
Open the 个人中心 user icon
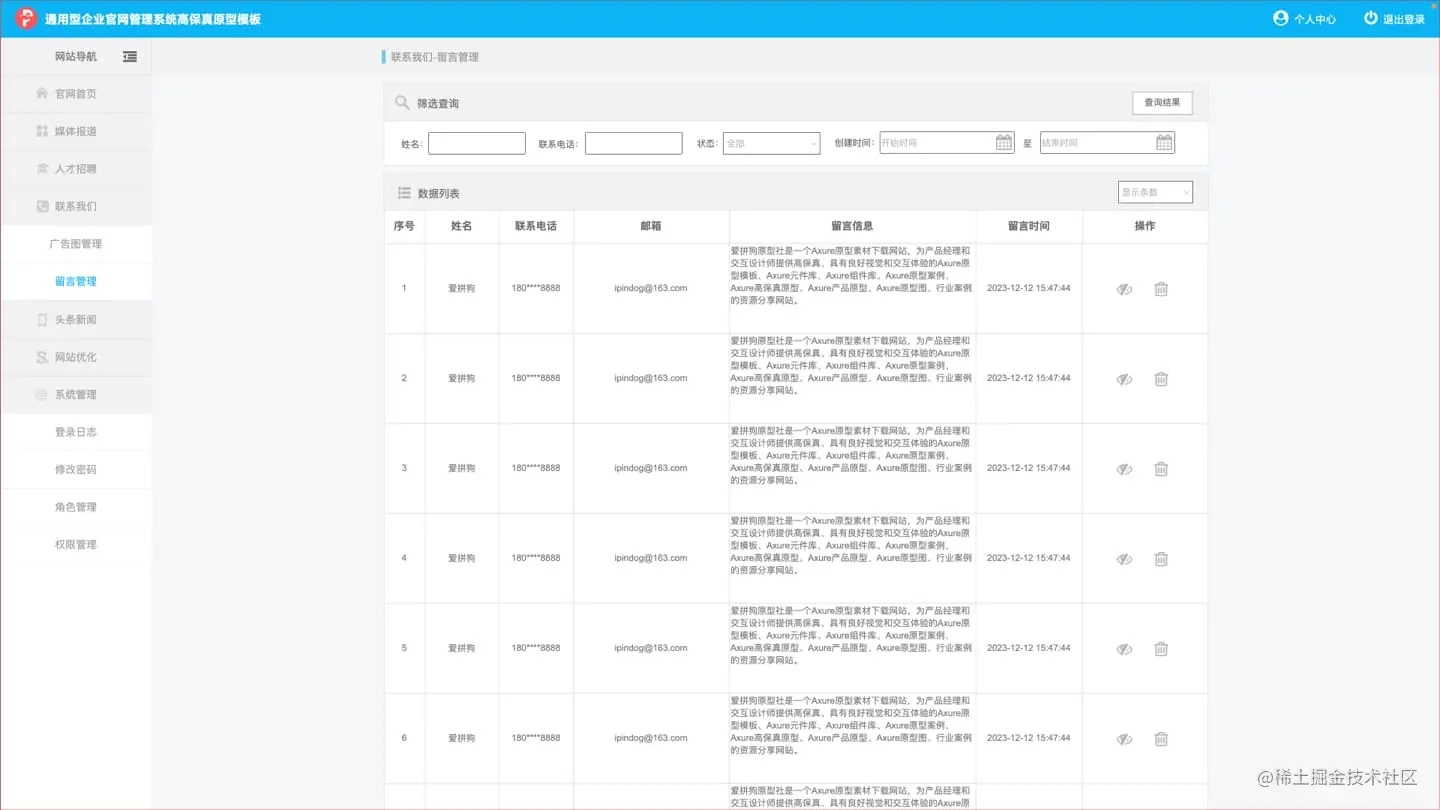click(1280, 18)
